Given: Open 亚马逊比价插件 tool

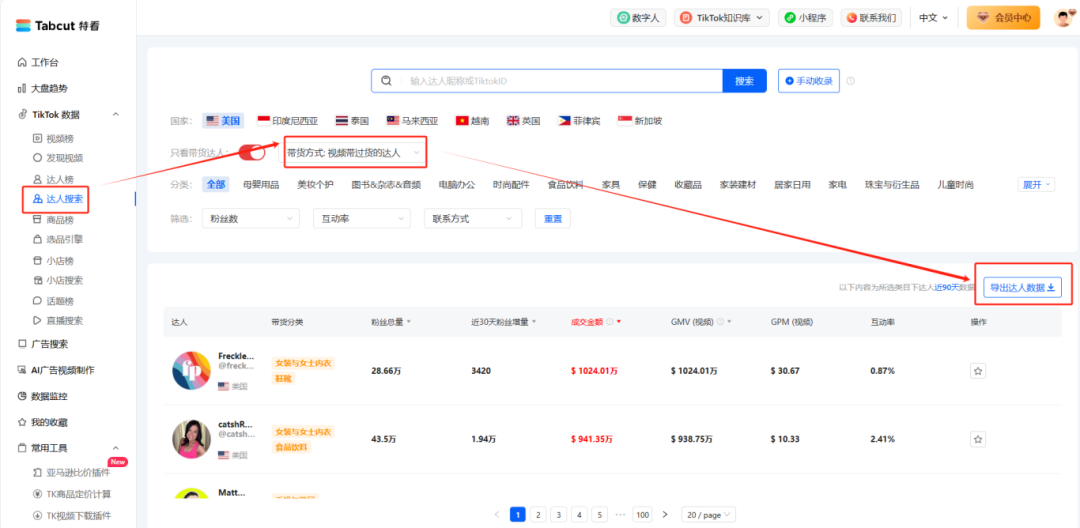Looking at the screenshot, I should 72,473.
